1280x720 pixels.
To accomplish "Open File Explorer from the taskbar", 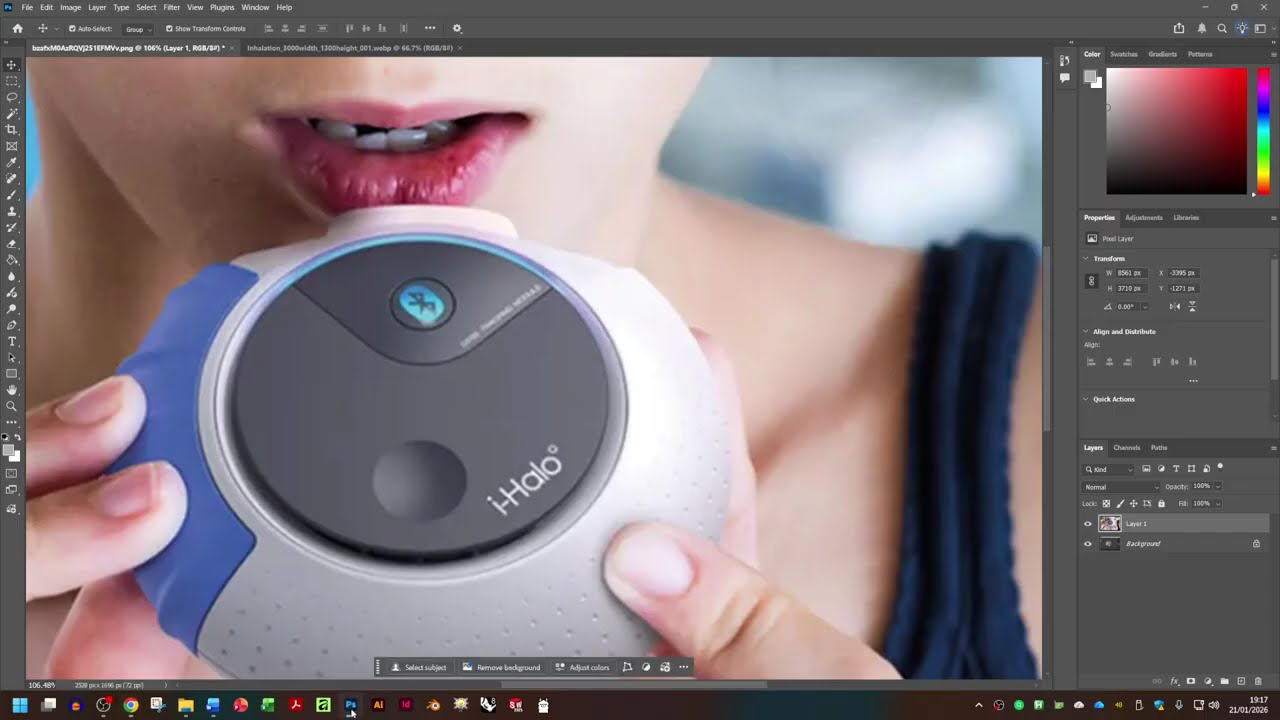I will point(185,705).
